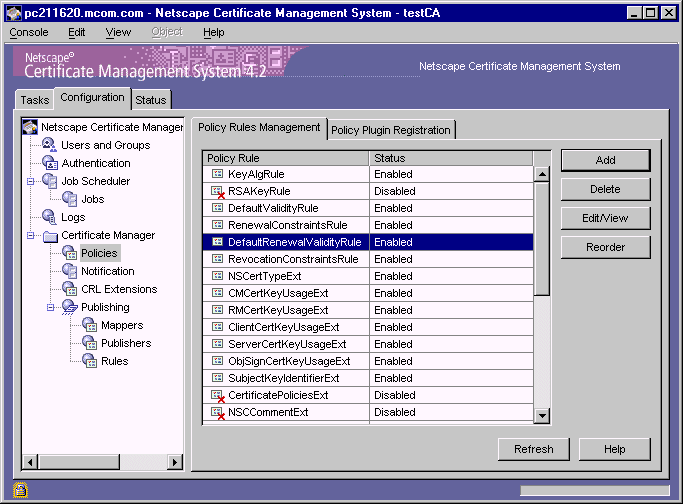Click the Disabled status of RSAKeyRule
Screen dimensions: 683x504
[395, 191]
